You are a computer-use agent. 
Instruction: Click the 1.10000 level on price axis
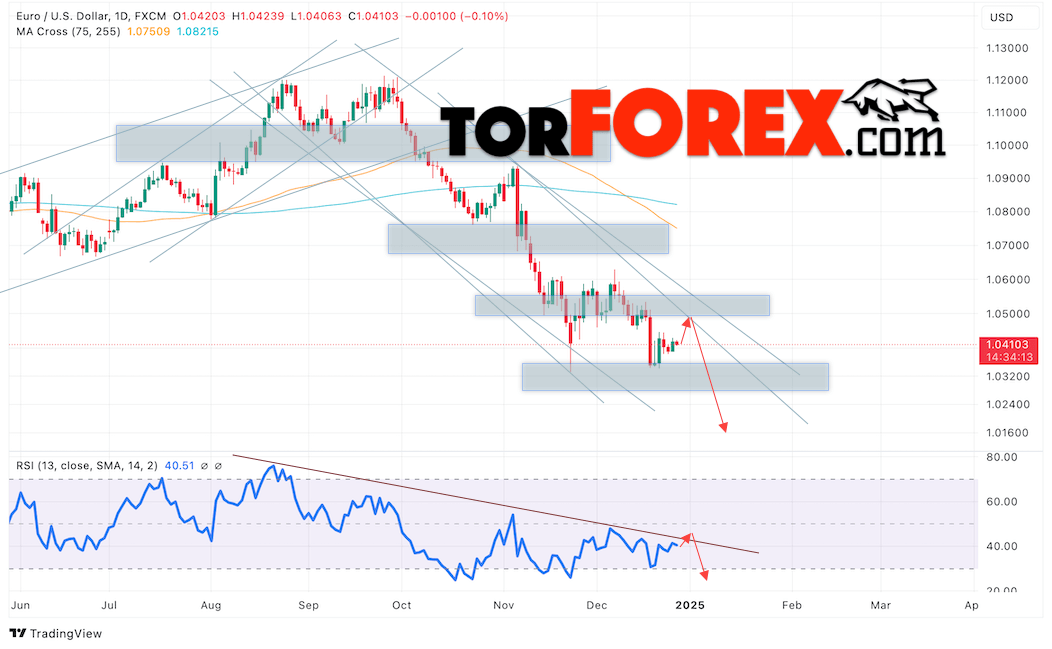[1005, 145]
